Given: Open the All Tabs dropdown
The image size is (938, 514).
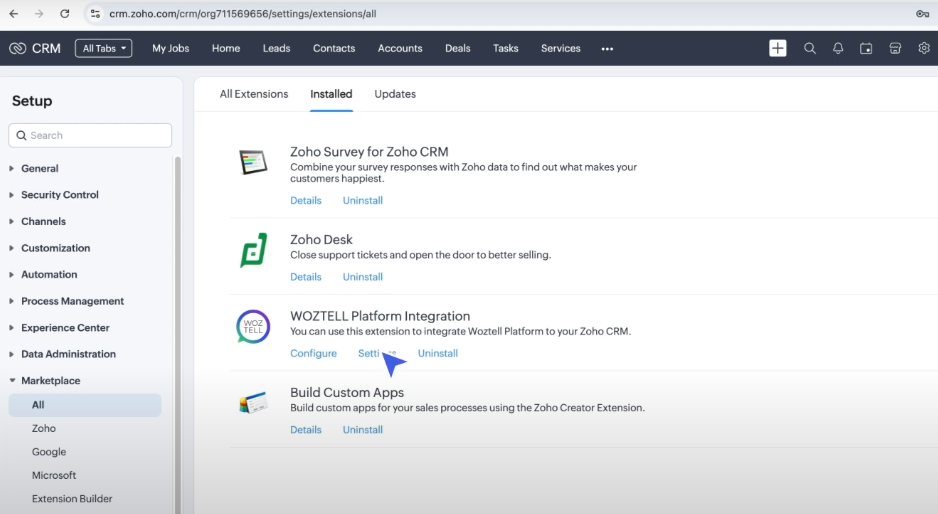Looking at the screenshot, I should tap(103, 48).
